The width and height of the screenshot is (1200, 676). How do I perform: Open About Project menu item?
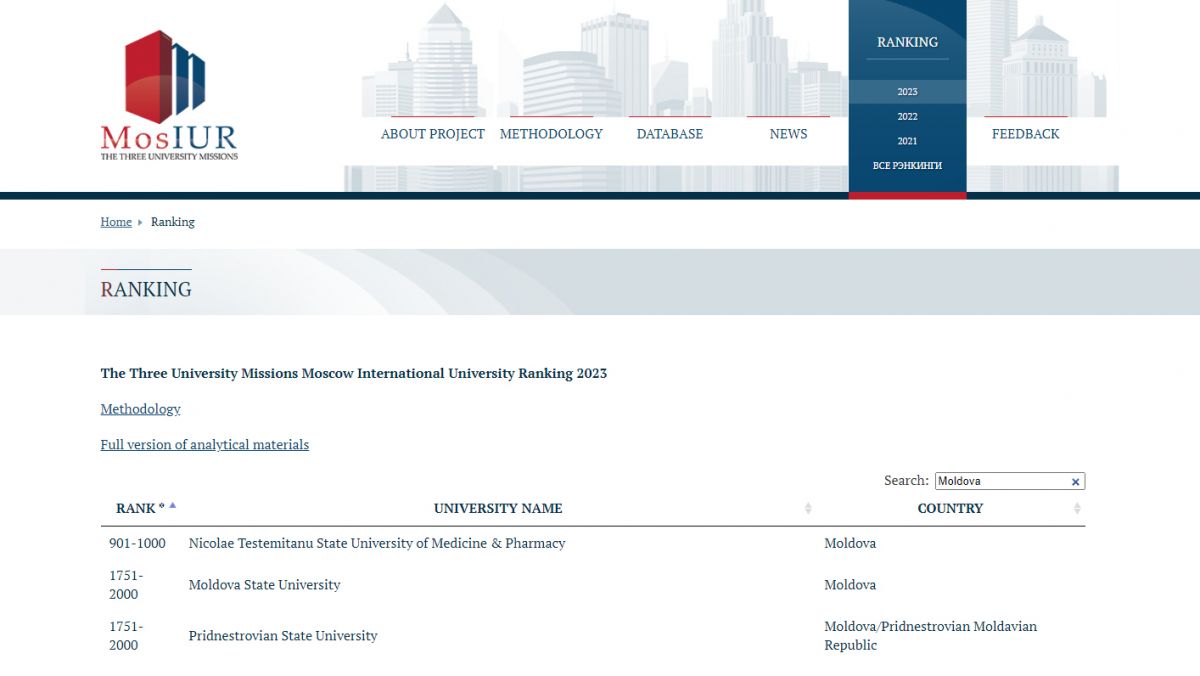point(432,134)
